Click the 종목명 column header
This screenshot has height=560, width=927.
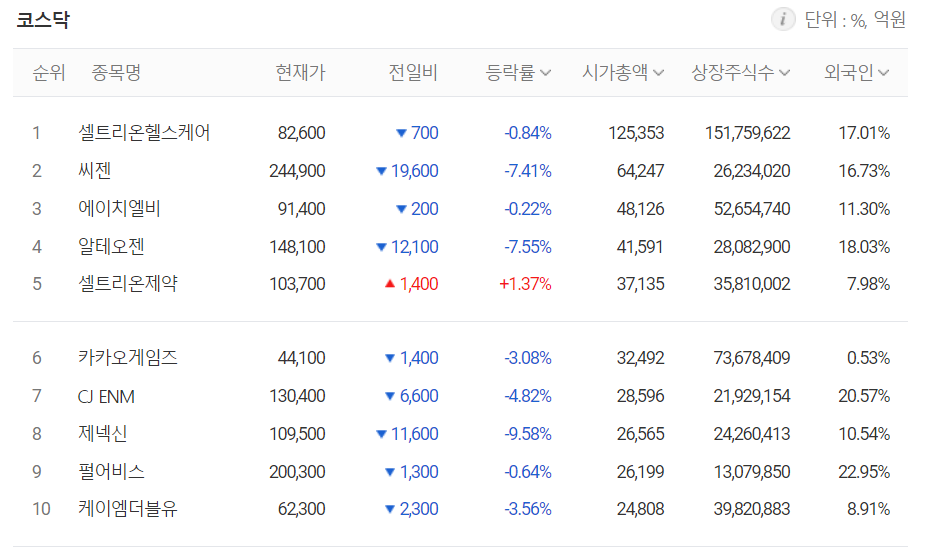pyautogui.click(x=116, y=73)
